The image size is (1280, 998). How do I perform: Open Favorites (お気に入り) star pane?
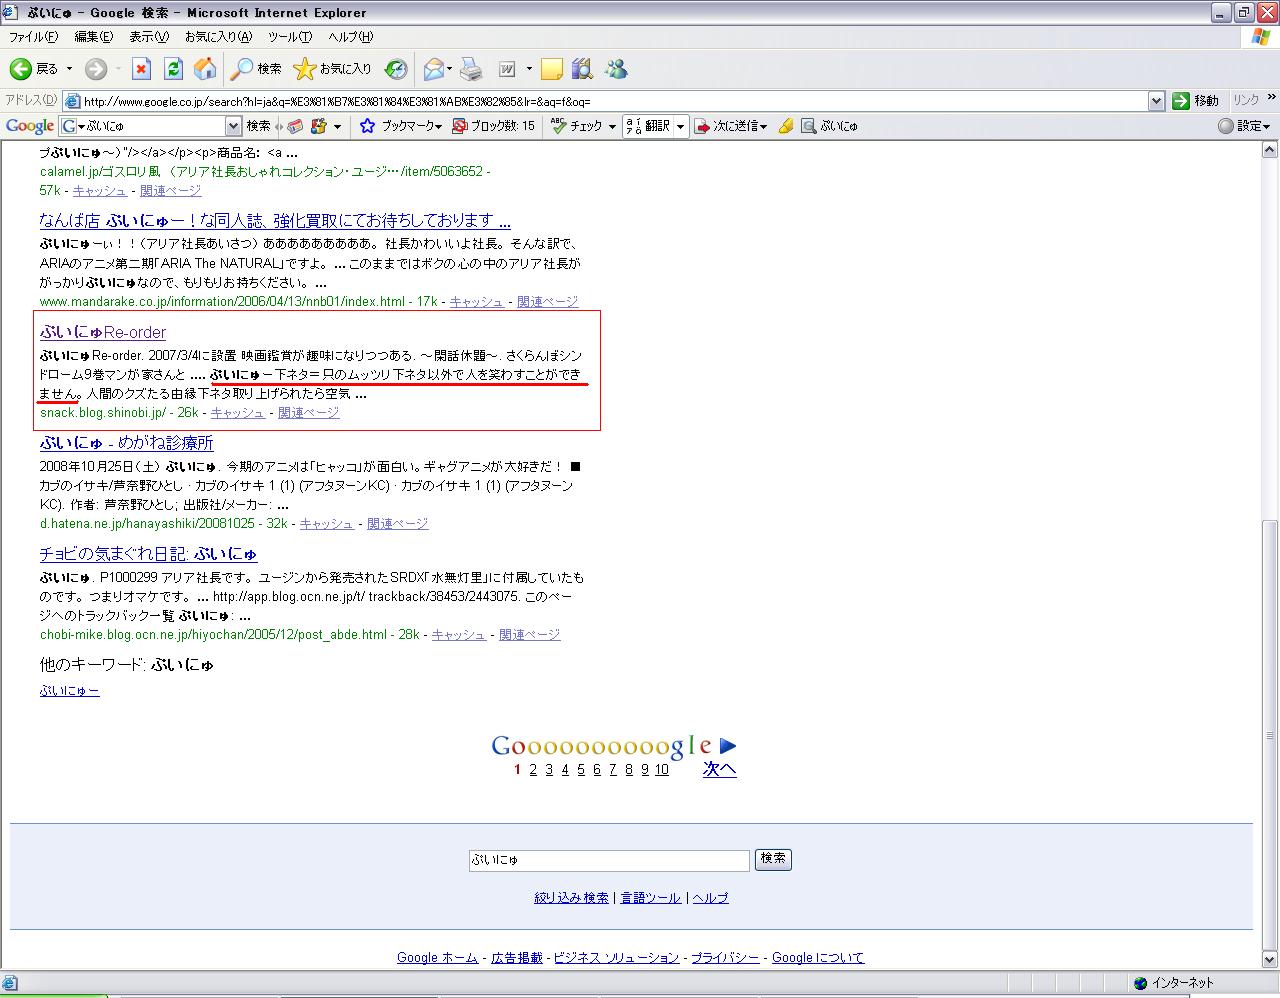[332, 69]
